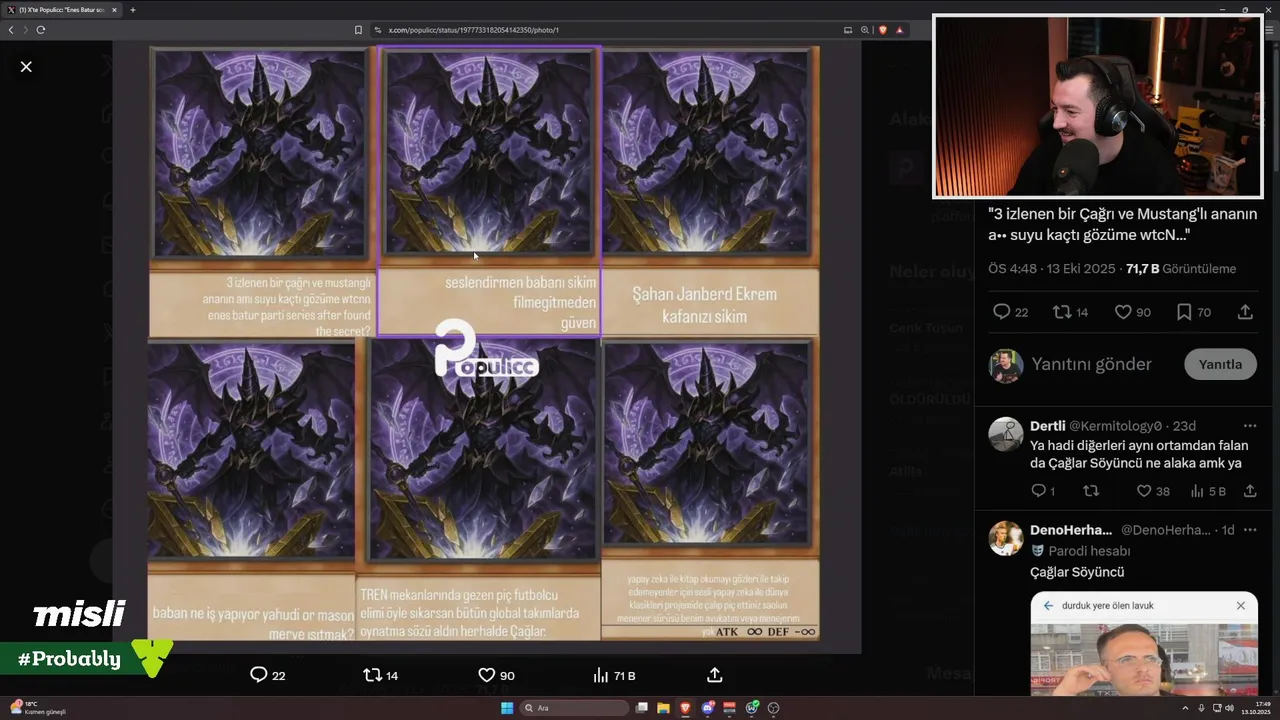
Task: Click the Yu-Gi-Oh meme image
Action: click(484, 343)
